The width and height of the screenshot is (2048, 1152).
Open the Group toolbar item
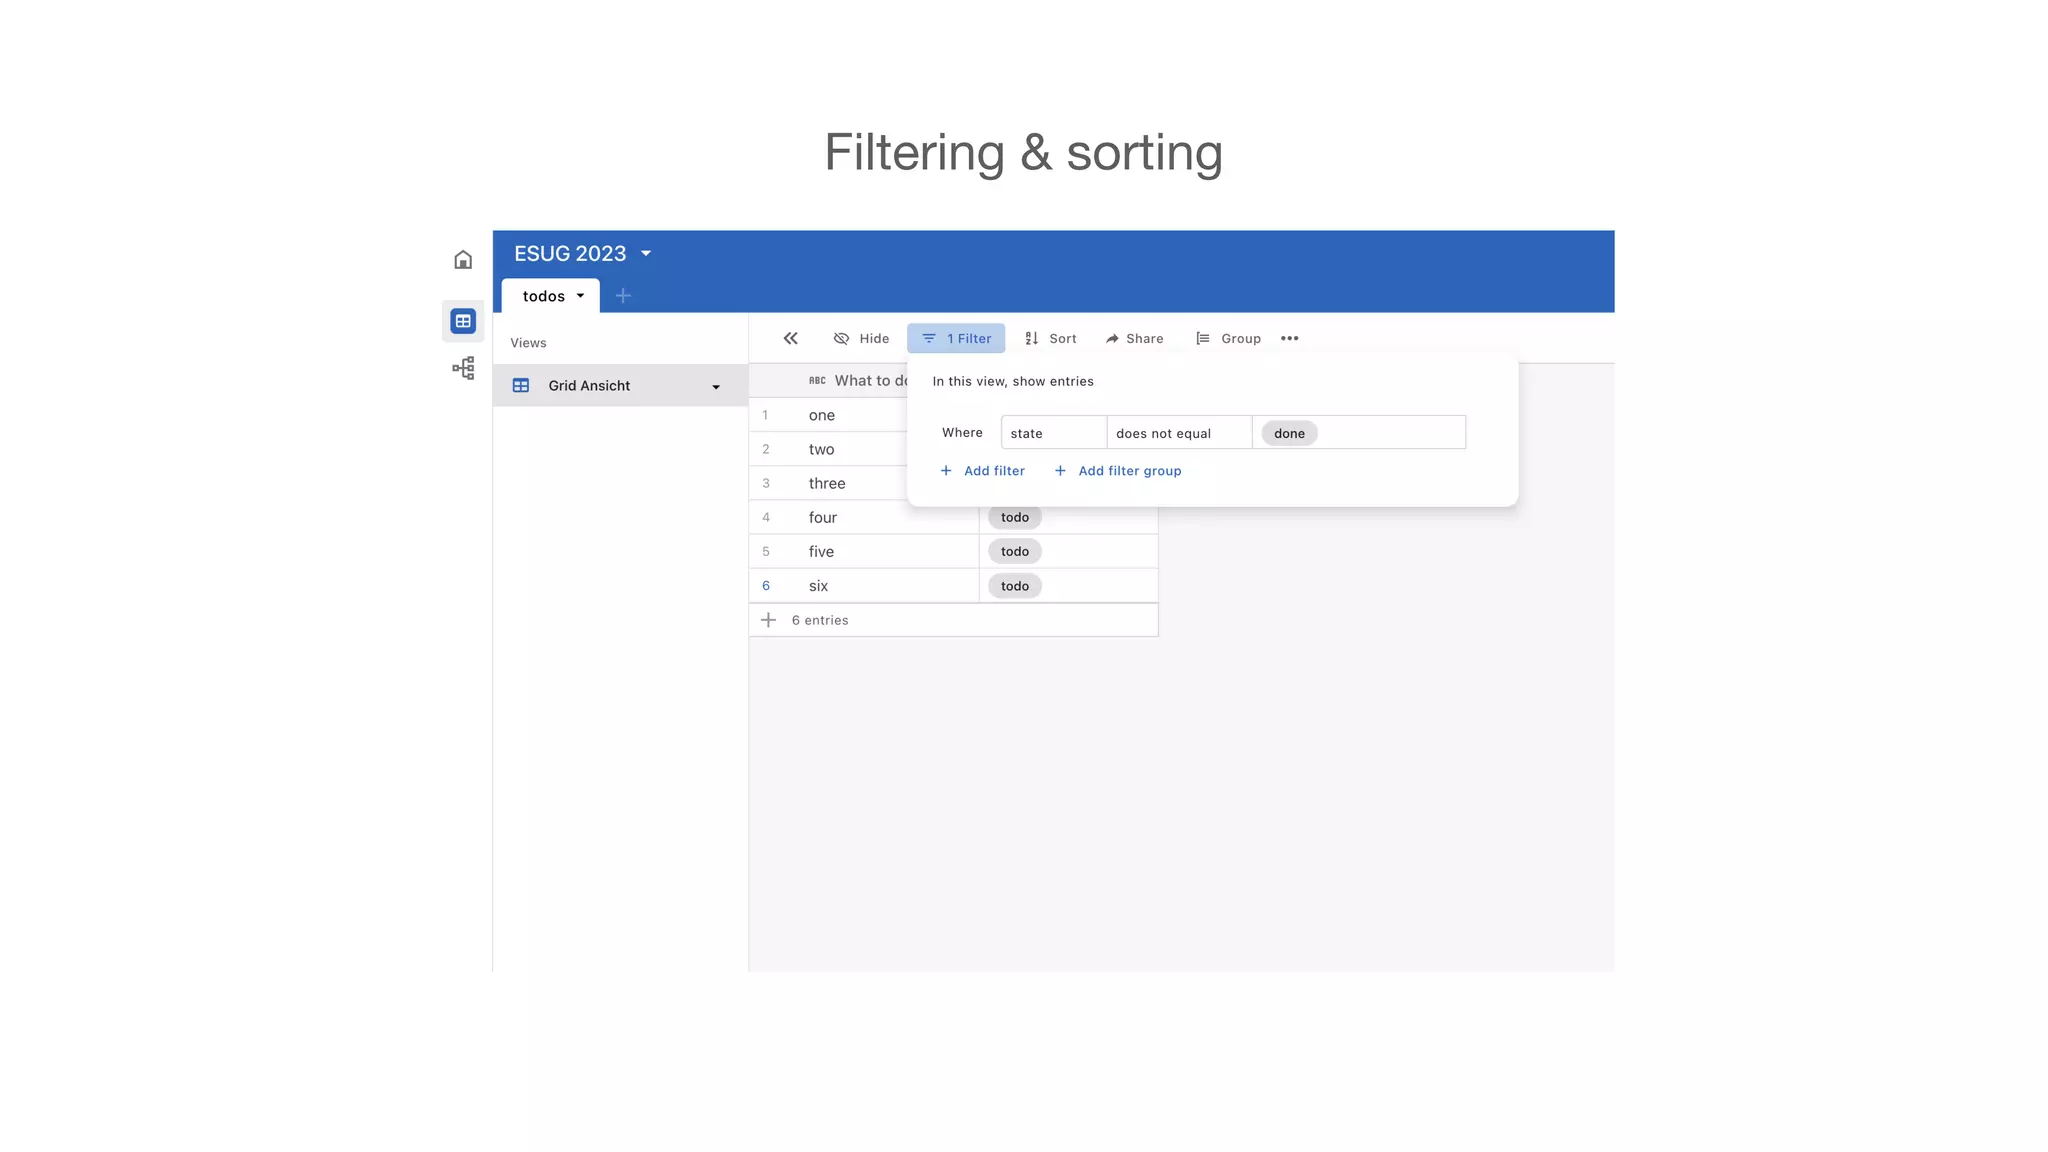pyautogui.click(x=1228, y=338)
